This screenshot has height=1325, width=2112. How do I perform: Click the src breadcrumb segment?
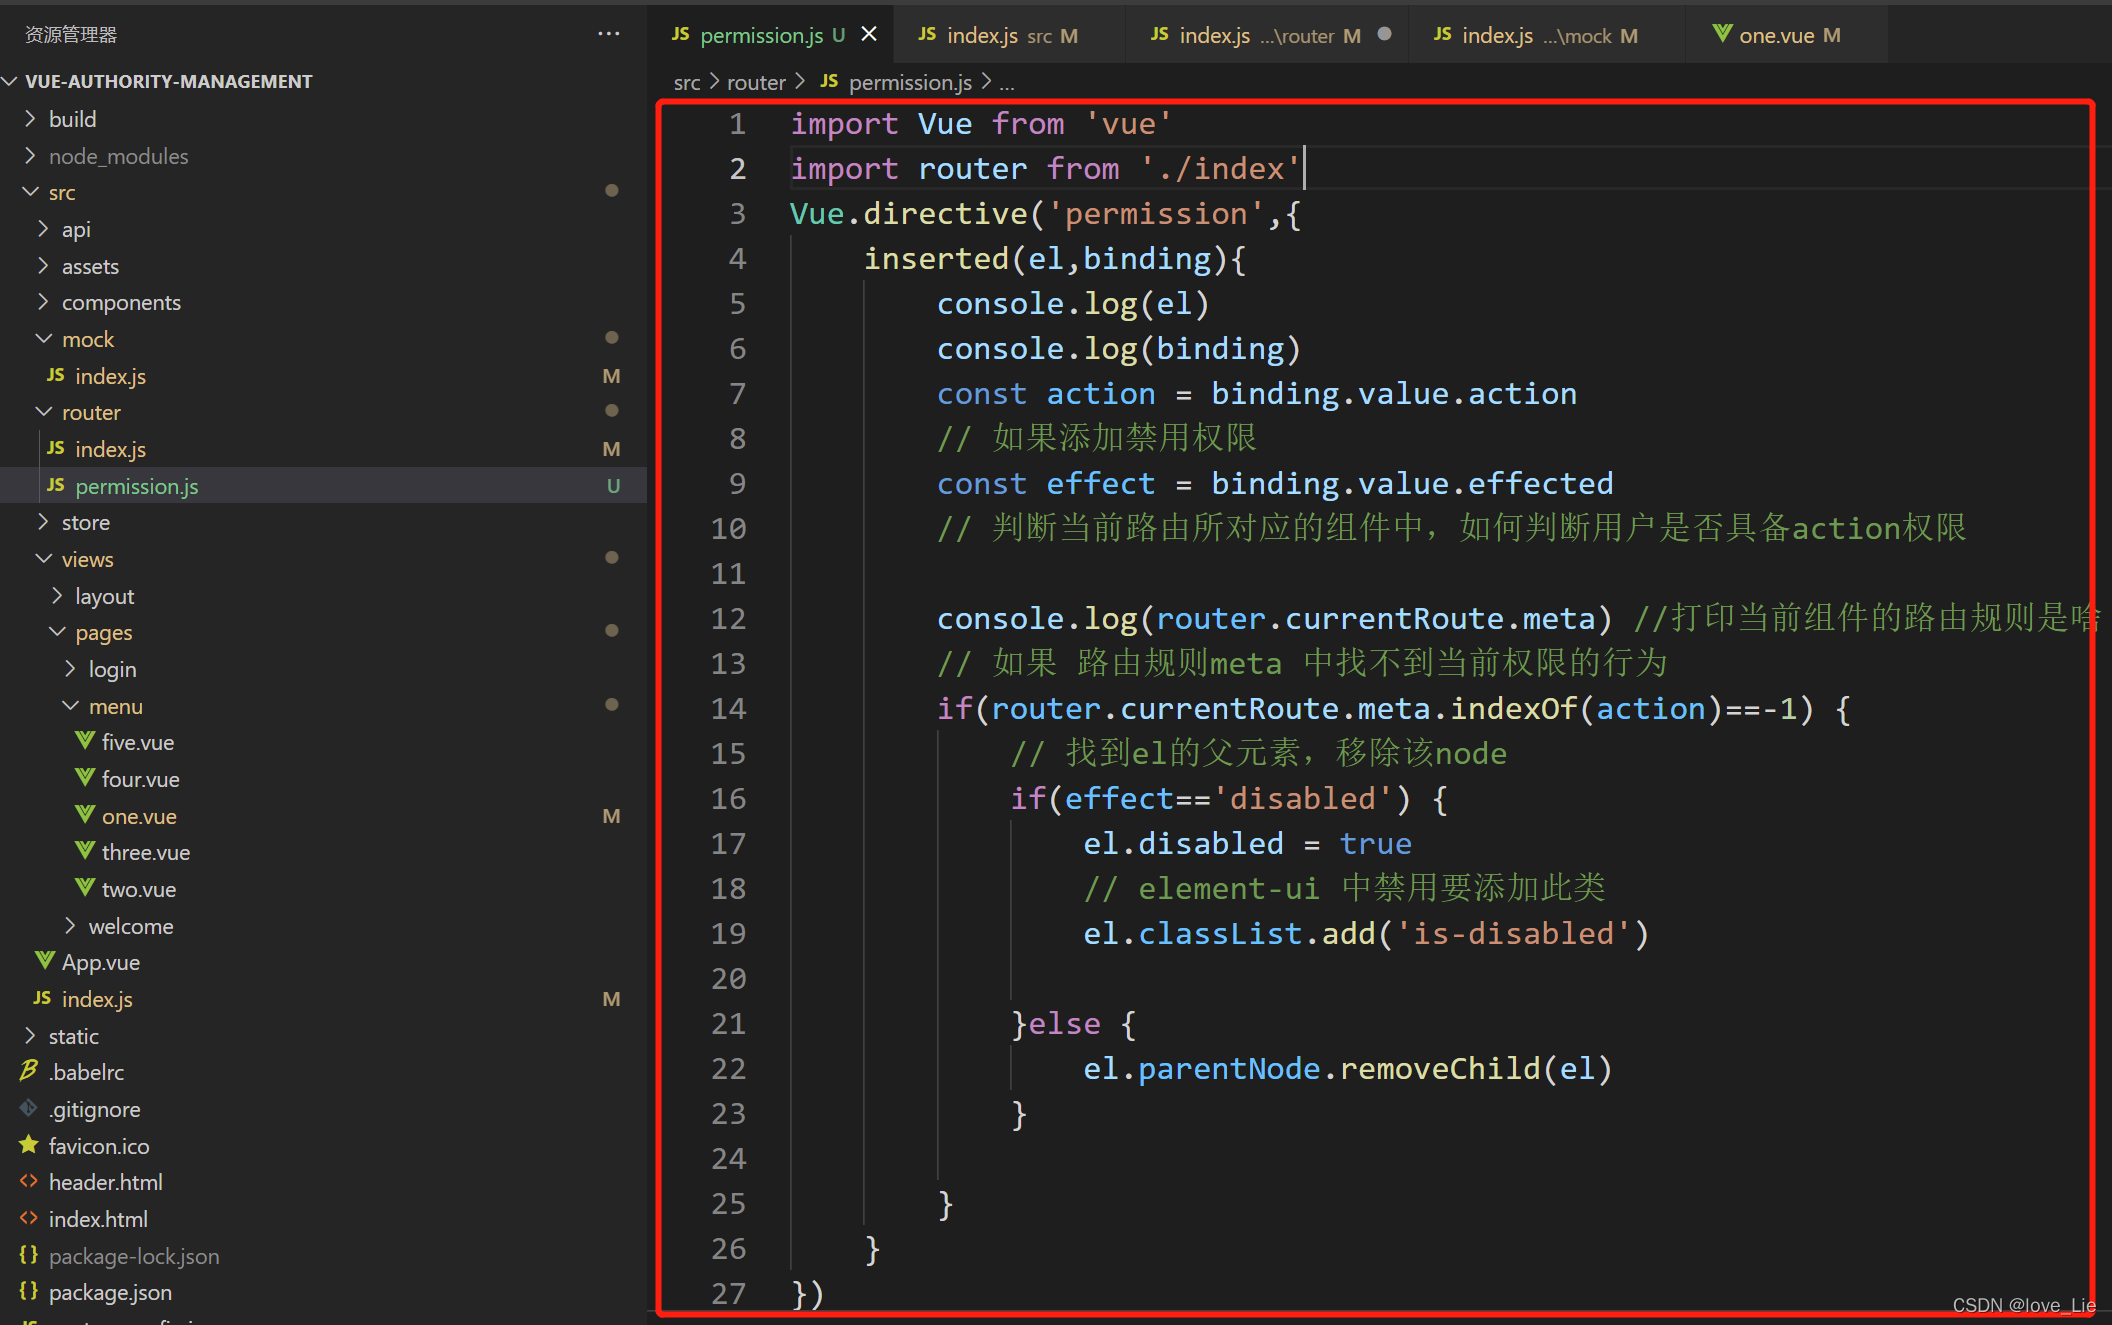pos(687,82)
